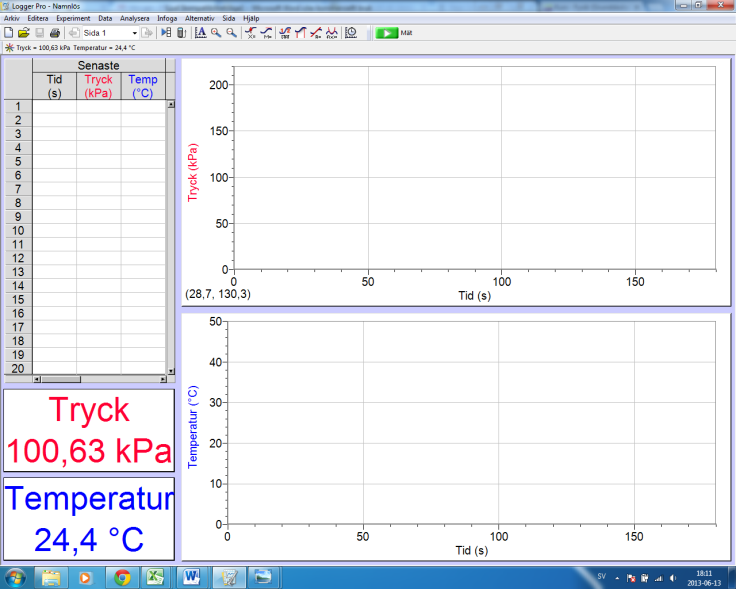Show hidden system tray icons arrow
The height and width of the screenshot is (589, 736).
coord(617,578)
